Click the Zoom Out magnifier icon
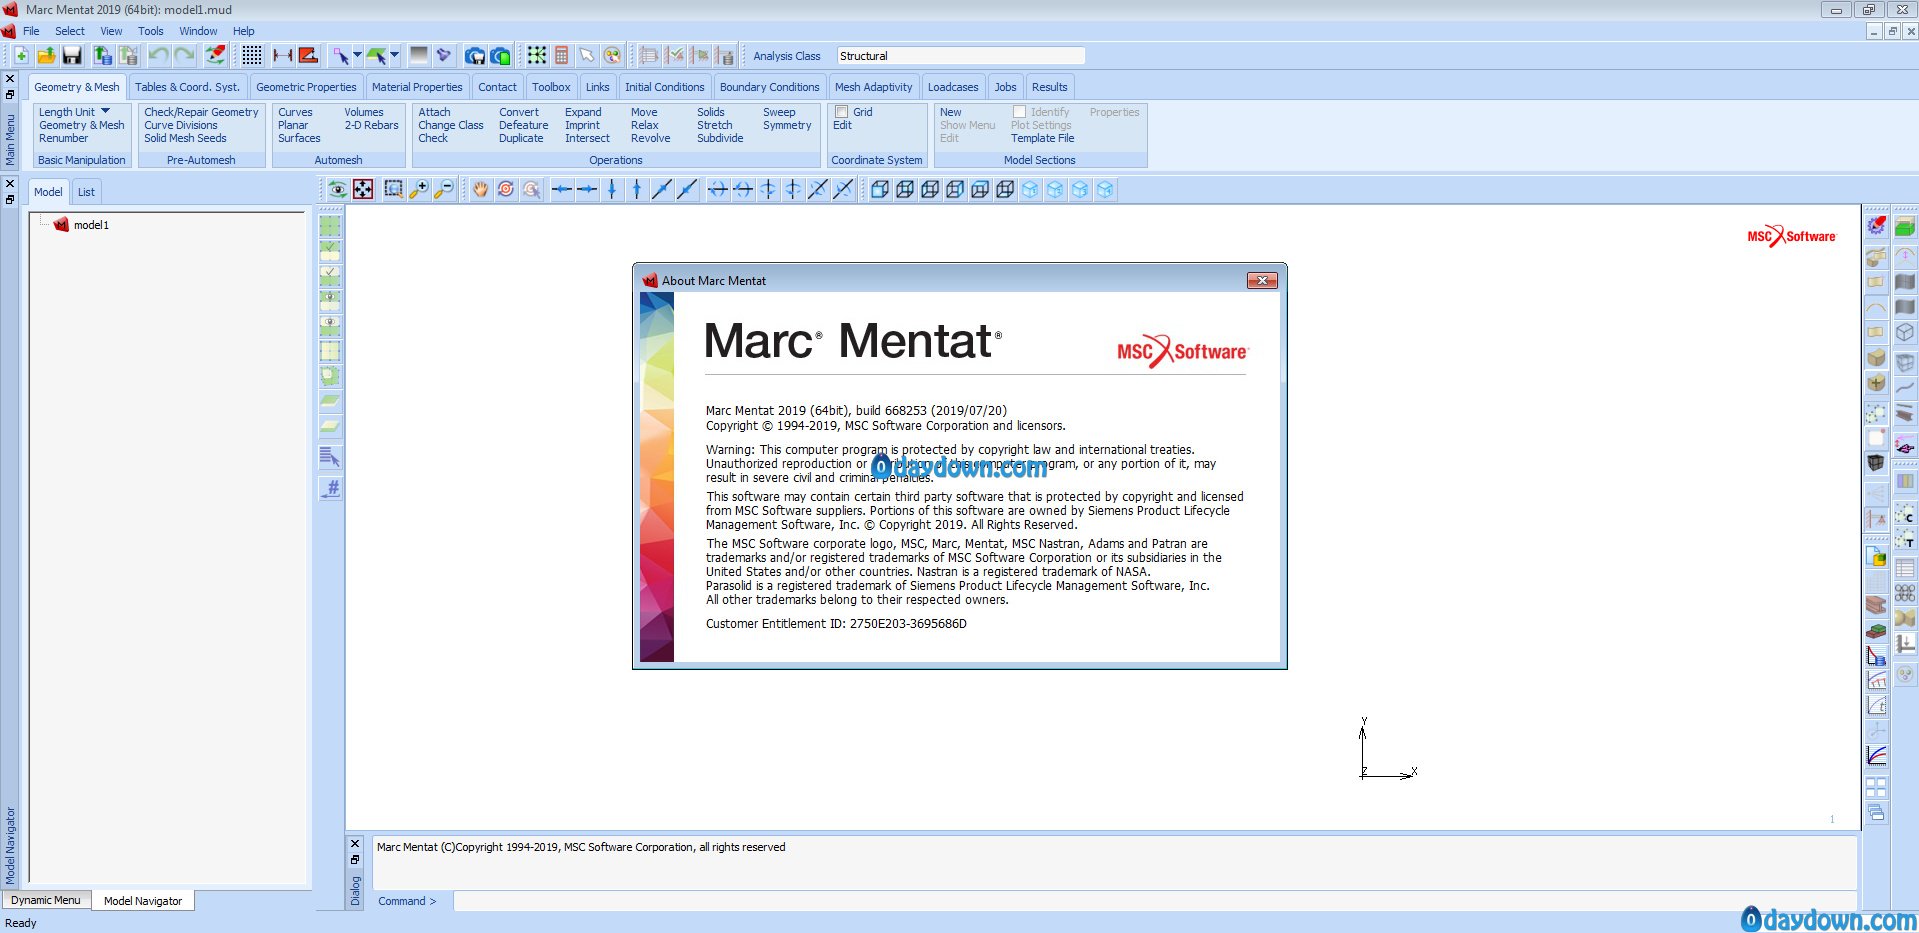 (444, 189)
